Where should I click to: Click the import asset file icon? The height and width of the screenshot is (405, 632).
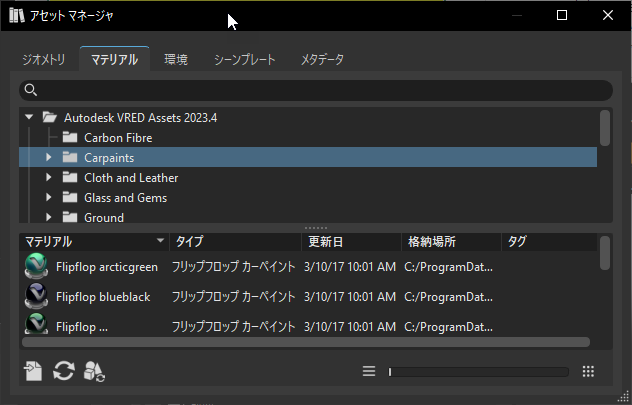click(33, 371)
